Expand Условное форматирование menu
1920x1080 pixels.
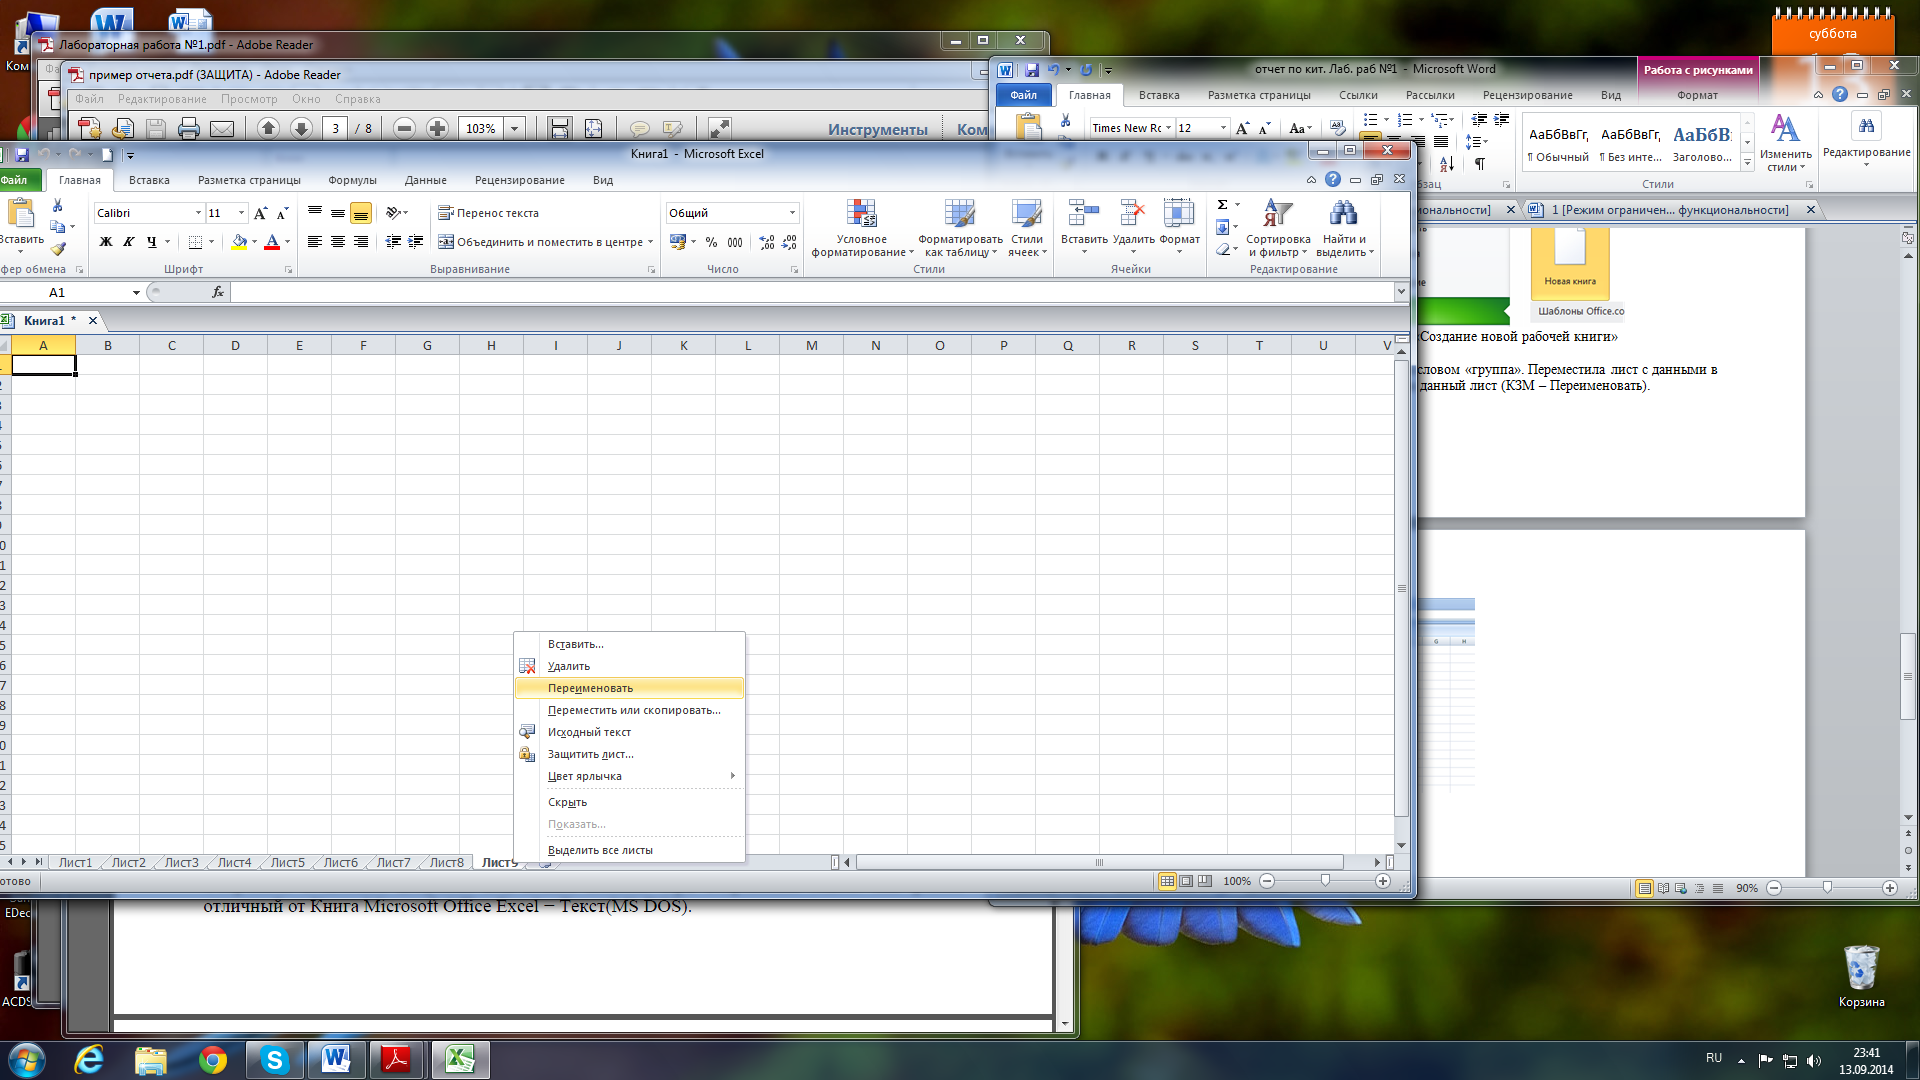(862, 227)
